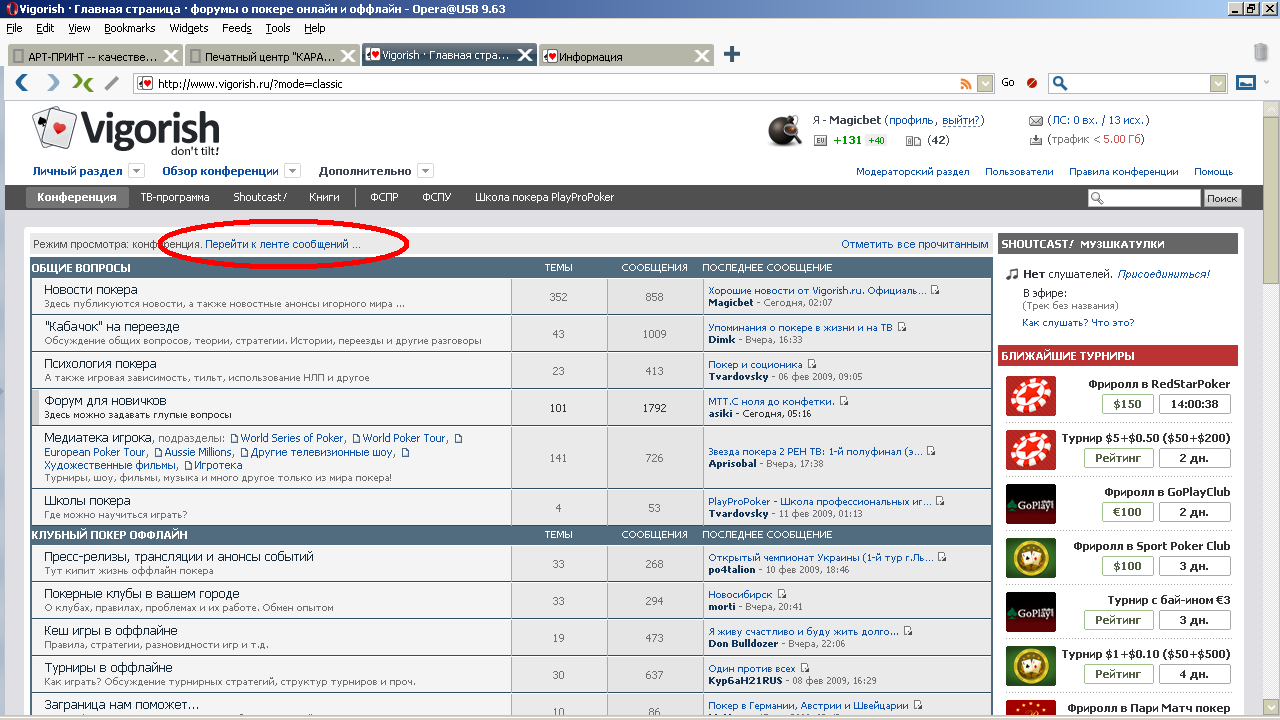Expand the Личный раздел dropdown arrow
1280x720 pixels.
(x=137, y=171)
